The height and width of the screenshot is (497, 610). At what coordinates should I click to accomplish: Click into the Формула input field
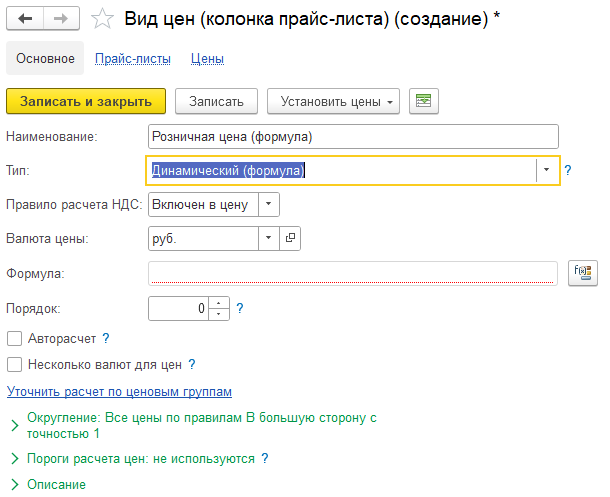coord(352,273)
